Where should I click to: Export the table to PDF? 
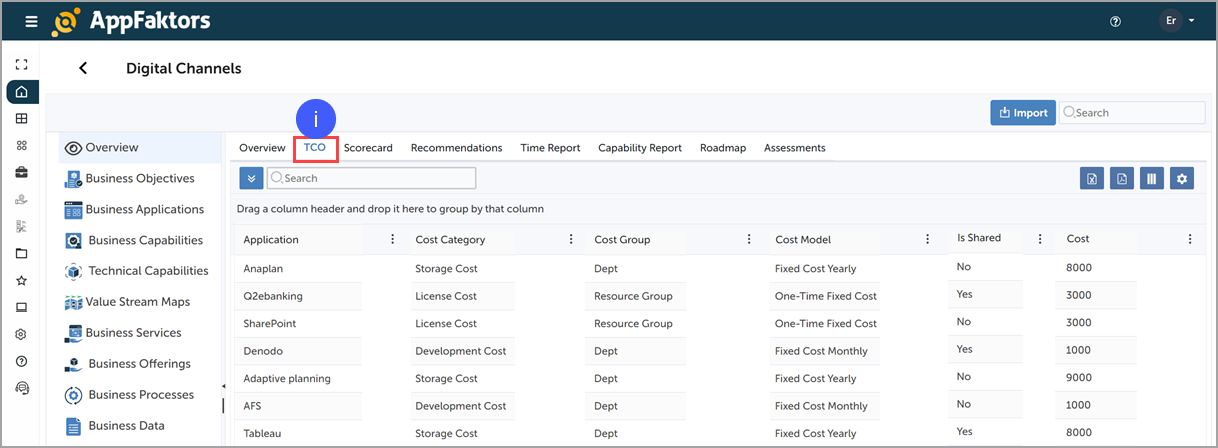coord(1122,178)
